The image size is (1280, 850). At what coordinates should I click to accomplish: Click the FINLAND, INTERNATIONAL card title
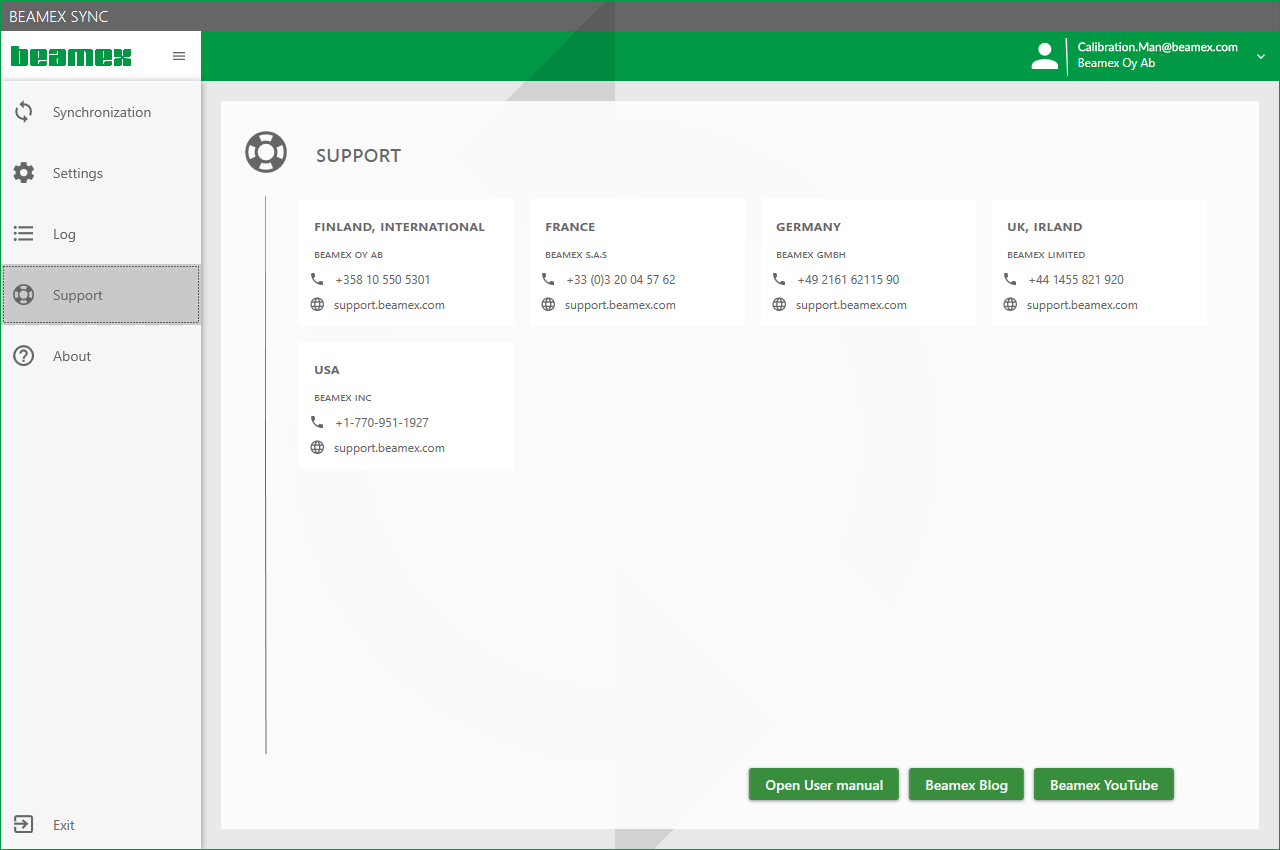coord(399,227)
